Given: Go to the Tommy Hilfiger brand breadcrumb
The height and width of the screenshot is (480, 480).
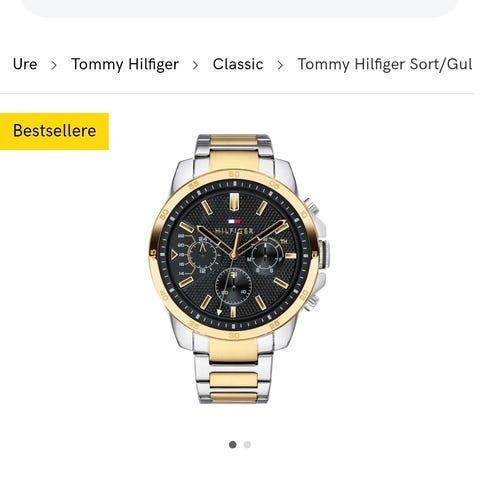Looking at the screenshot, I should [x=125, y=64].
